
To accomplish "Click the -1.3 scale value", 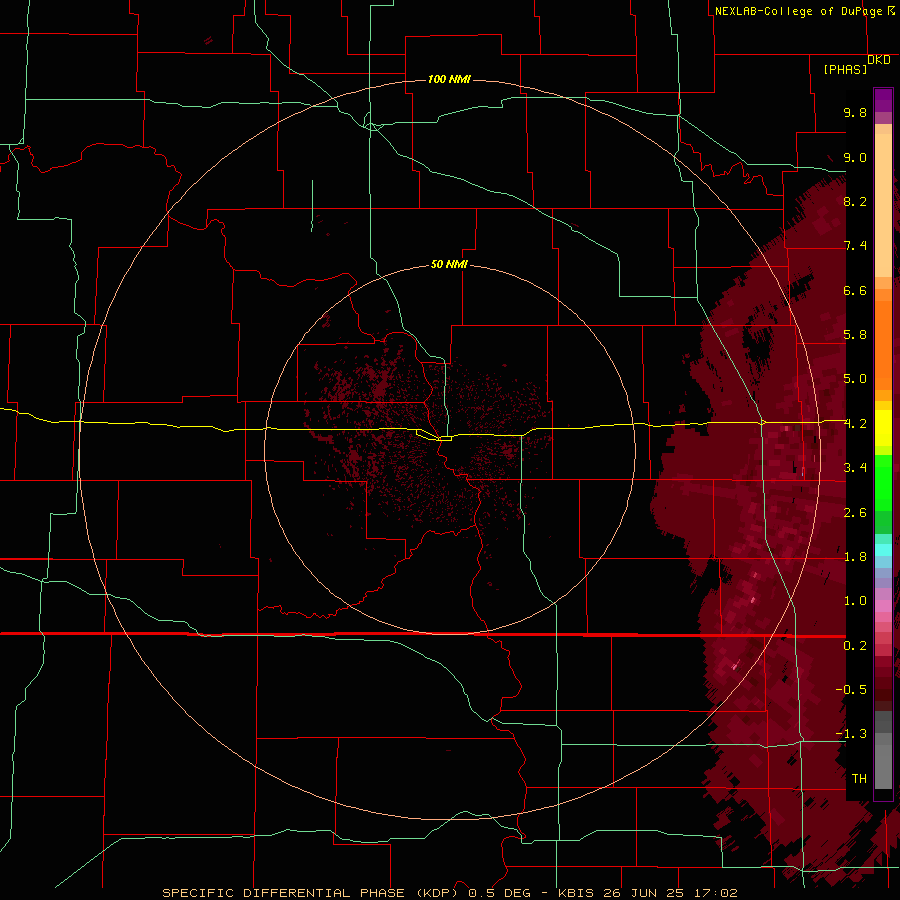I will click(851, 734).
